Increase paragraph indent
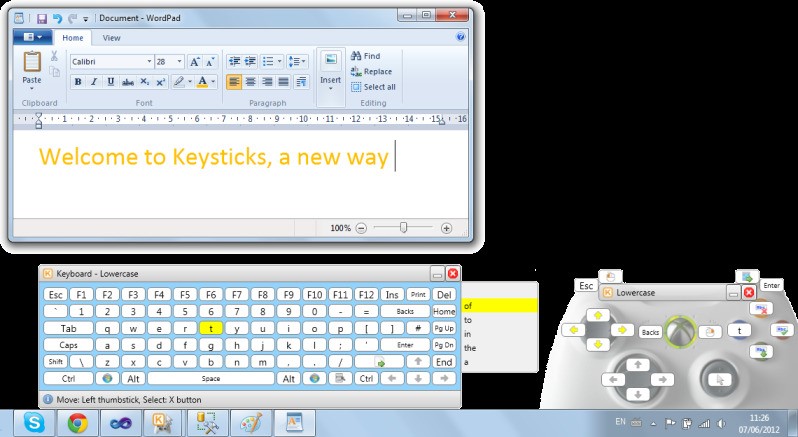 point(250,62)
